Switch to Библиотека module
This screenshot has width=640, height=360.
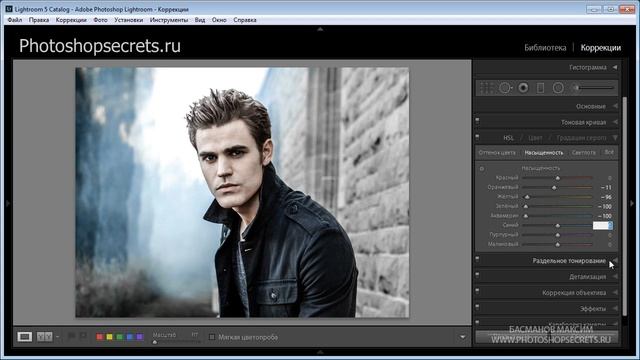[545, 48]
